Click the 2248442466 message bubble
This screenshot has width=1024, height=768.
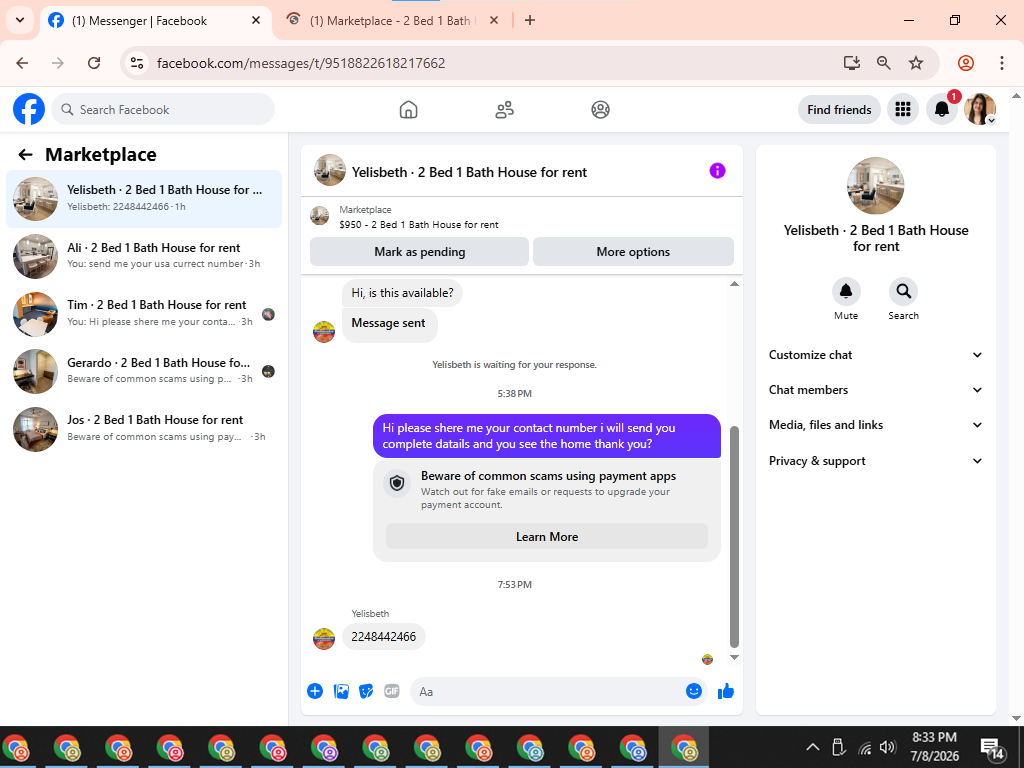click(383, 637)
